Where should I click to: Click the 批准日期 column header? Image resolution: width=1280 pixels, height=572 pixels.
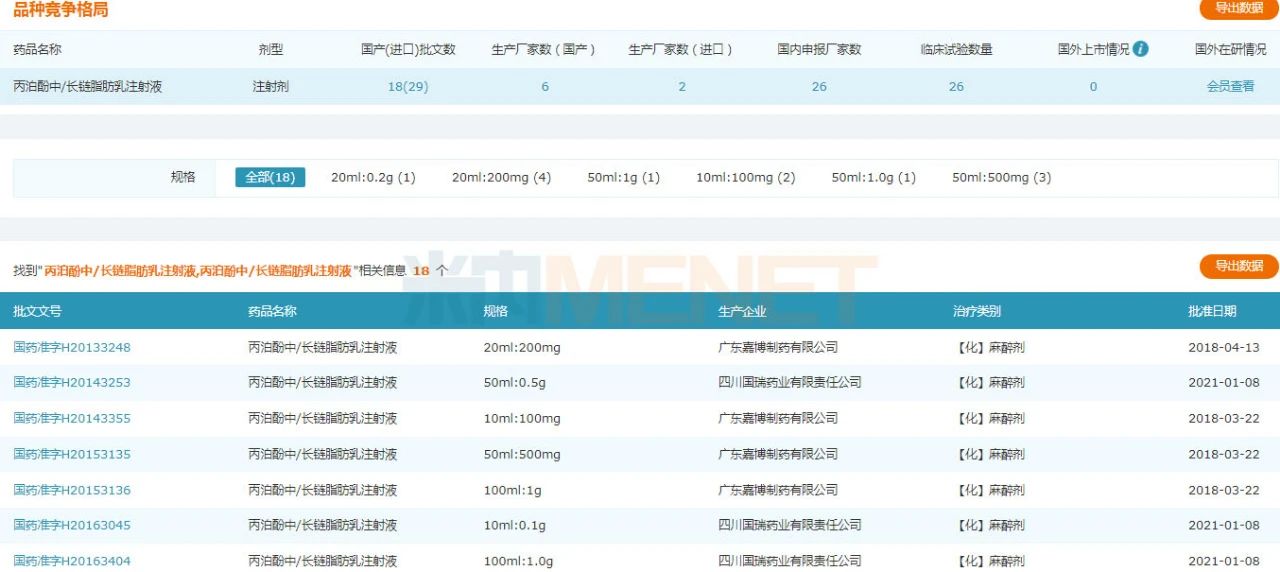click(1212, 311)
